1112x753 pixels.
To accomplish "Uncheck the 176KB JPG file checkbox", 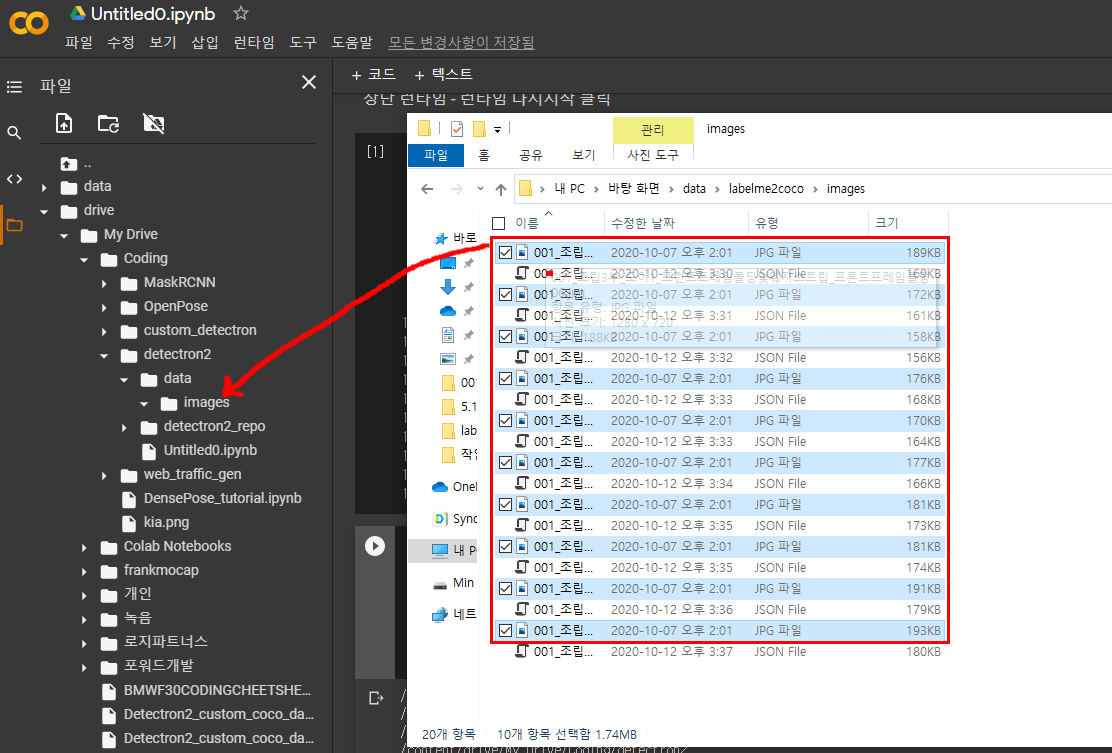I will (506, 379).
